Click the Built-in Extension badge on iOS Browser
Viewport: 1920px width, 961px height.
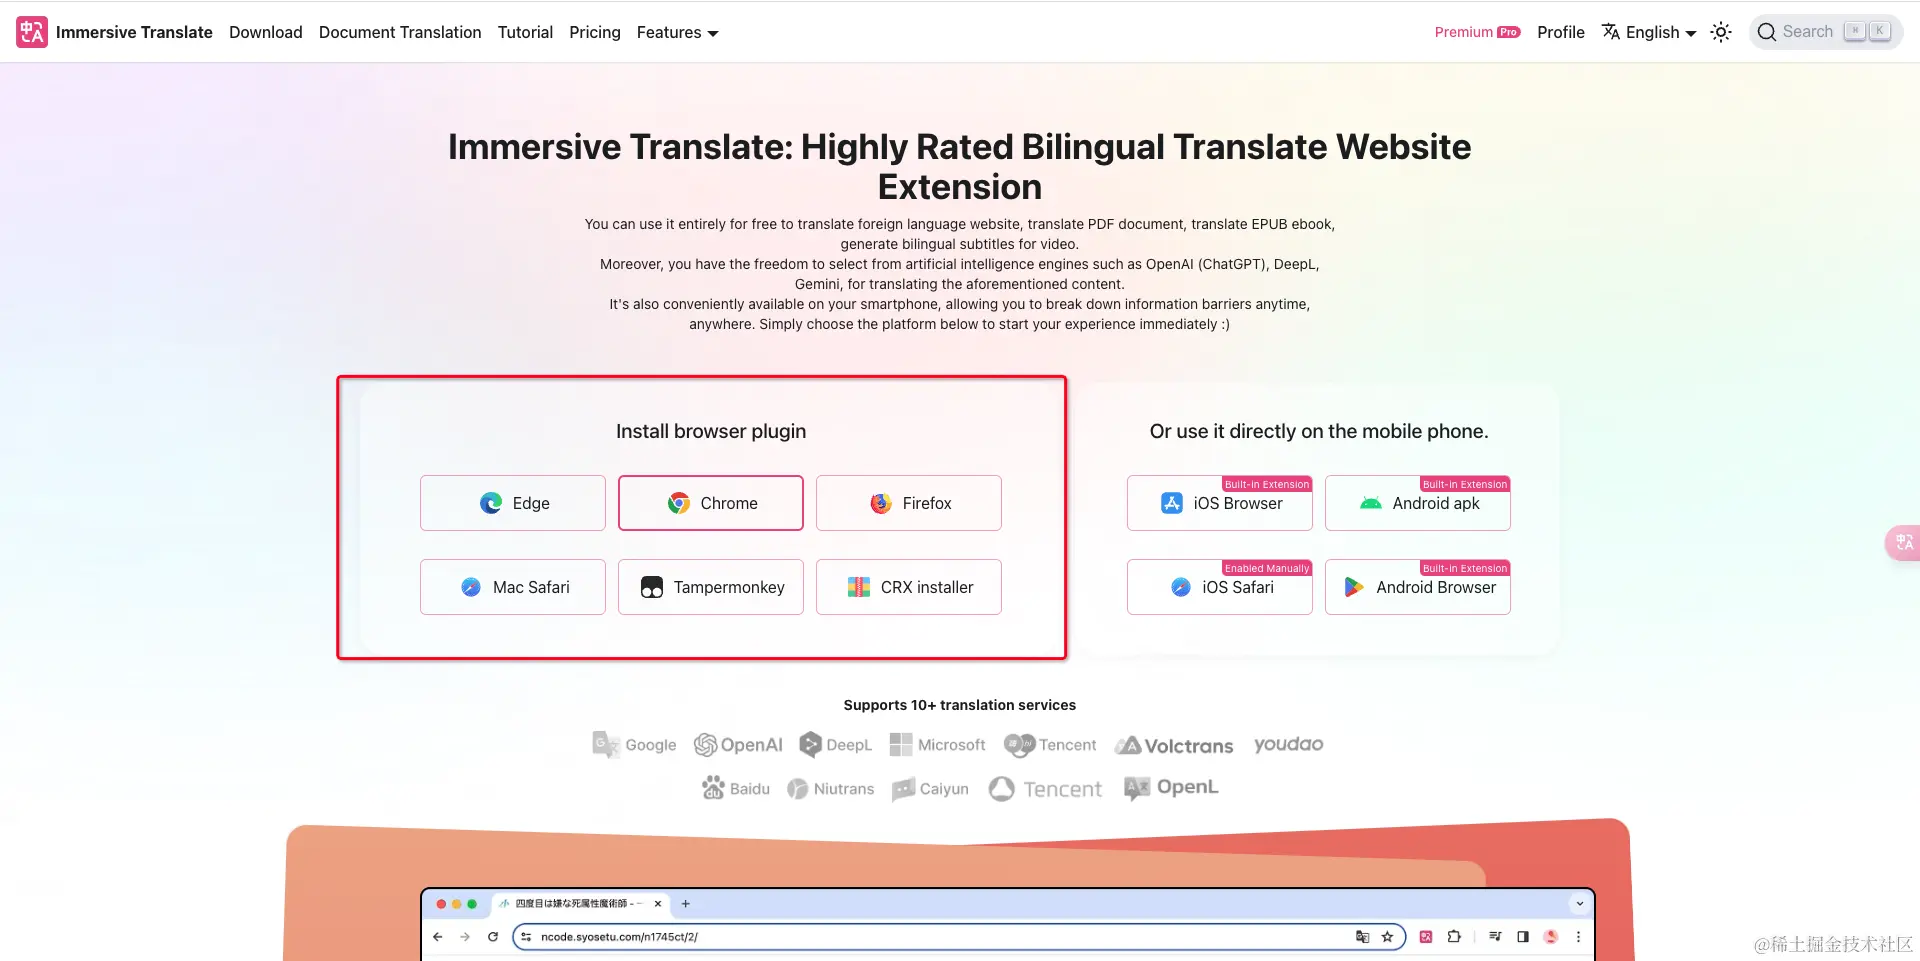click(1267, 484)
